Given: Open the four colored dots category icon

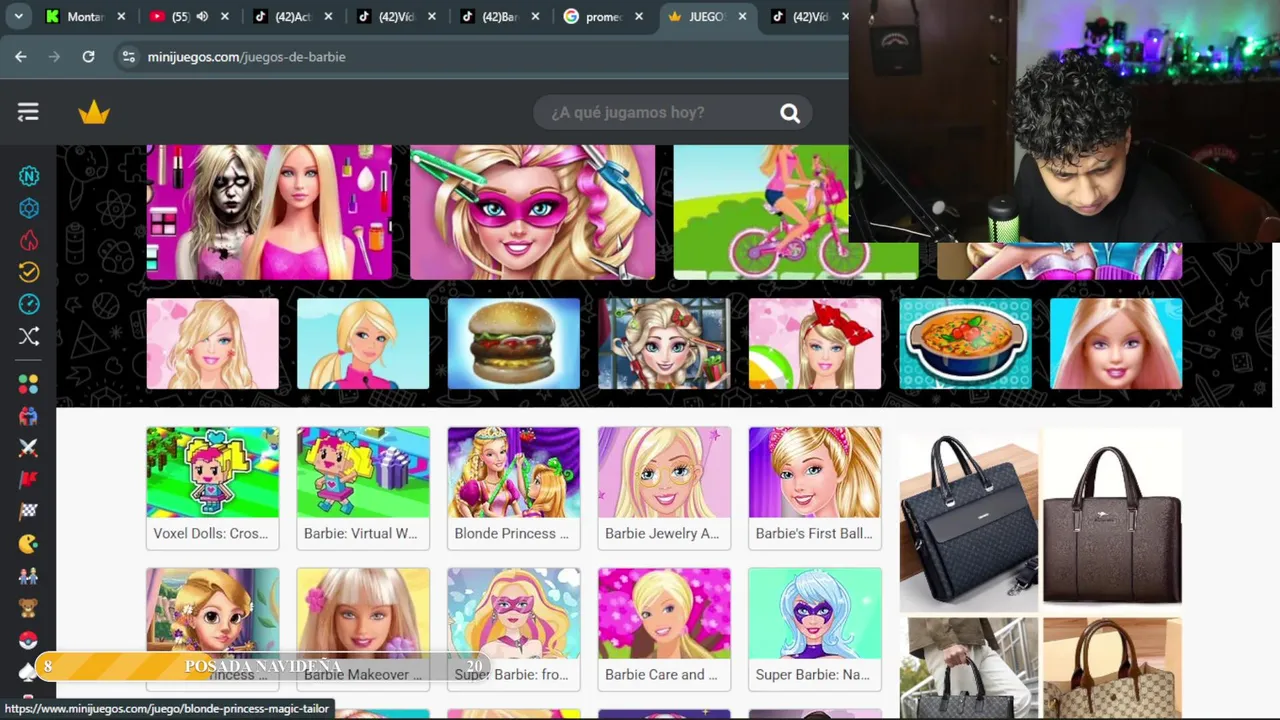Looking at the screenshot, I should point(29,384).
